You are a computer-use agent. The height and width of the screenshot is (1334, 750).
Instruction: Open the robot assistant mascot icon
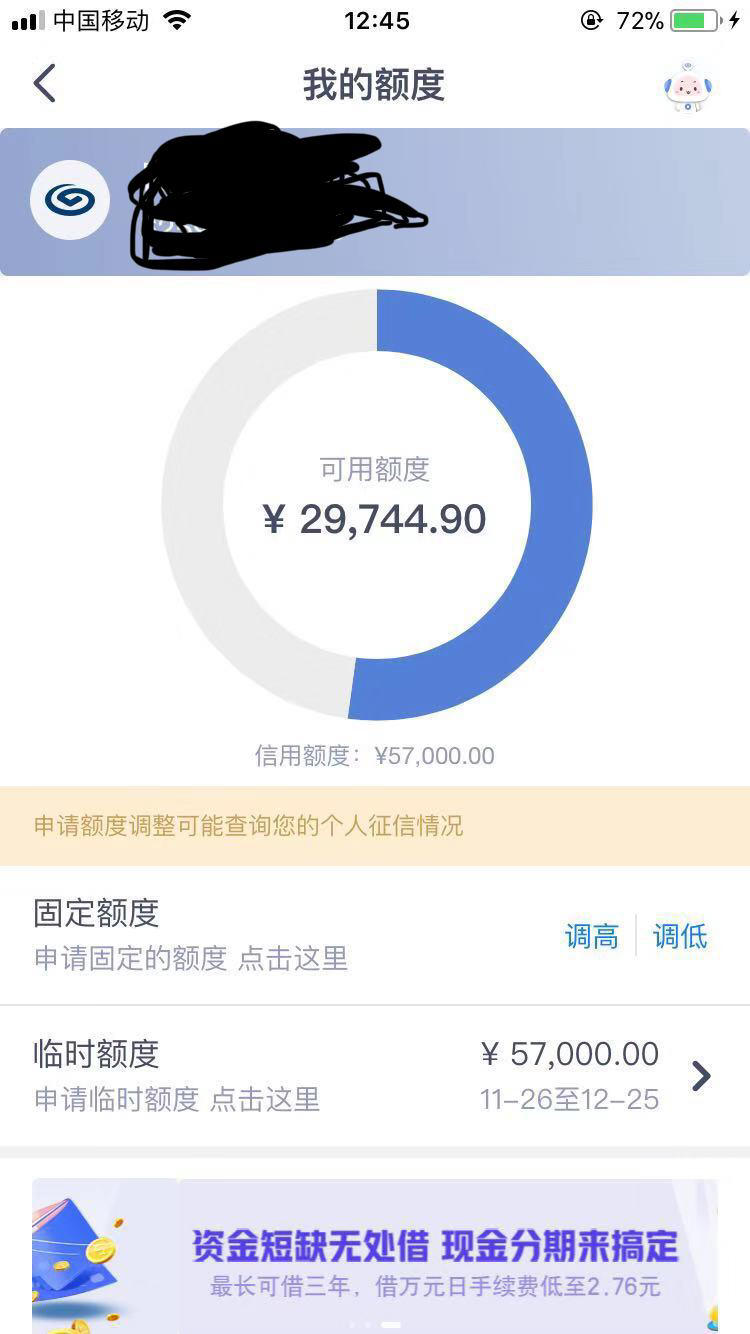[688, 87]
